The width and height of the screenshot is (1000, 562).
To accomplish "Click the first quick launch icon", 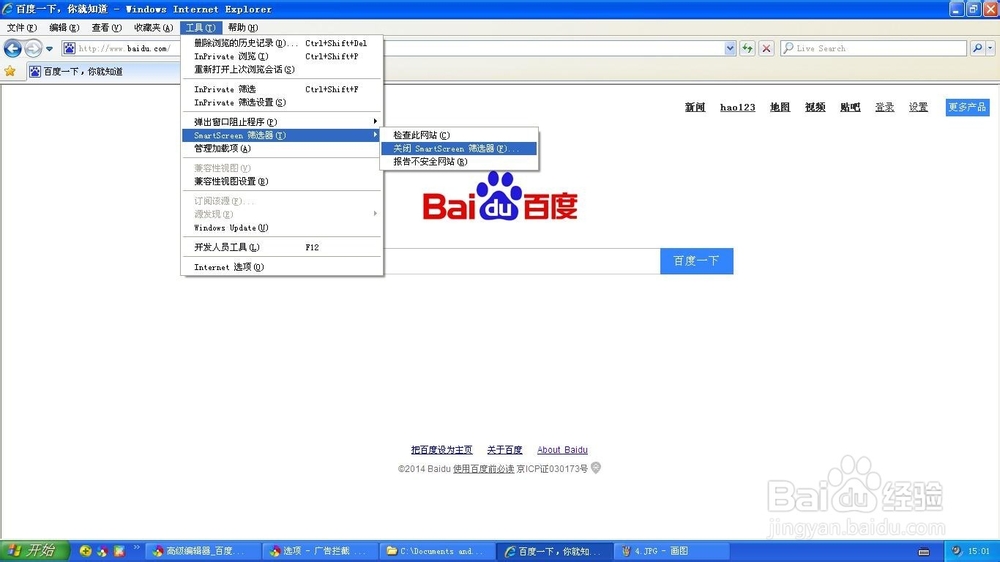I will pyautogui.click(x=85, y=551).
